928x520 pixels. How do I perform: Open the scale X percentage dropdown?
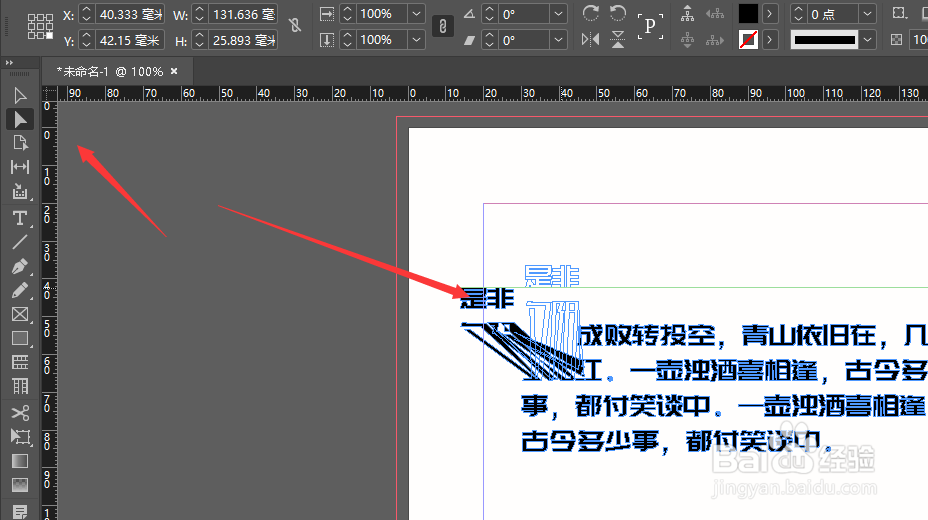(417, 14)
